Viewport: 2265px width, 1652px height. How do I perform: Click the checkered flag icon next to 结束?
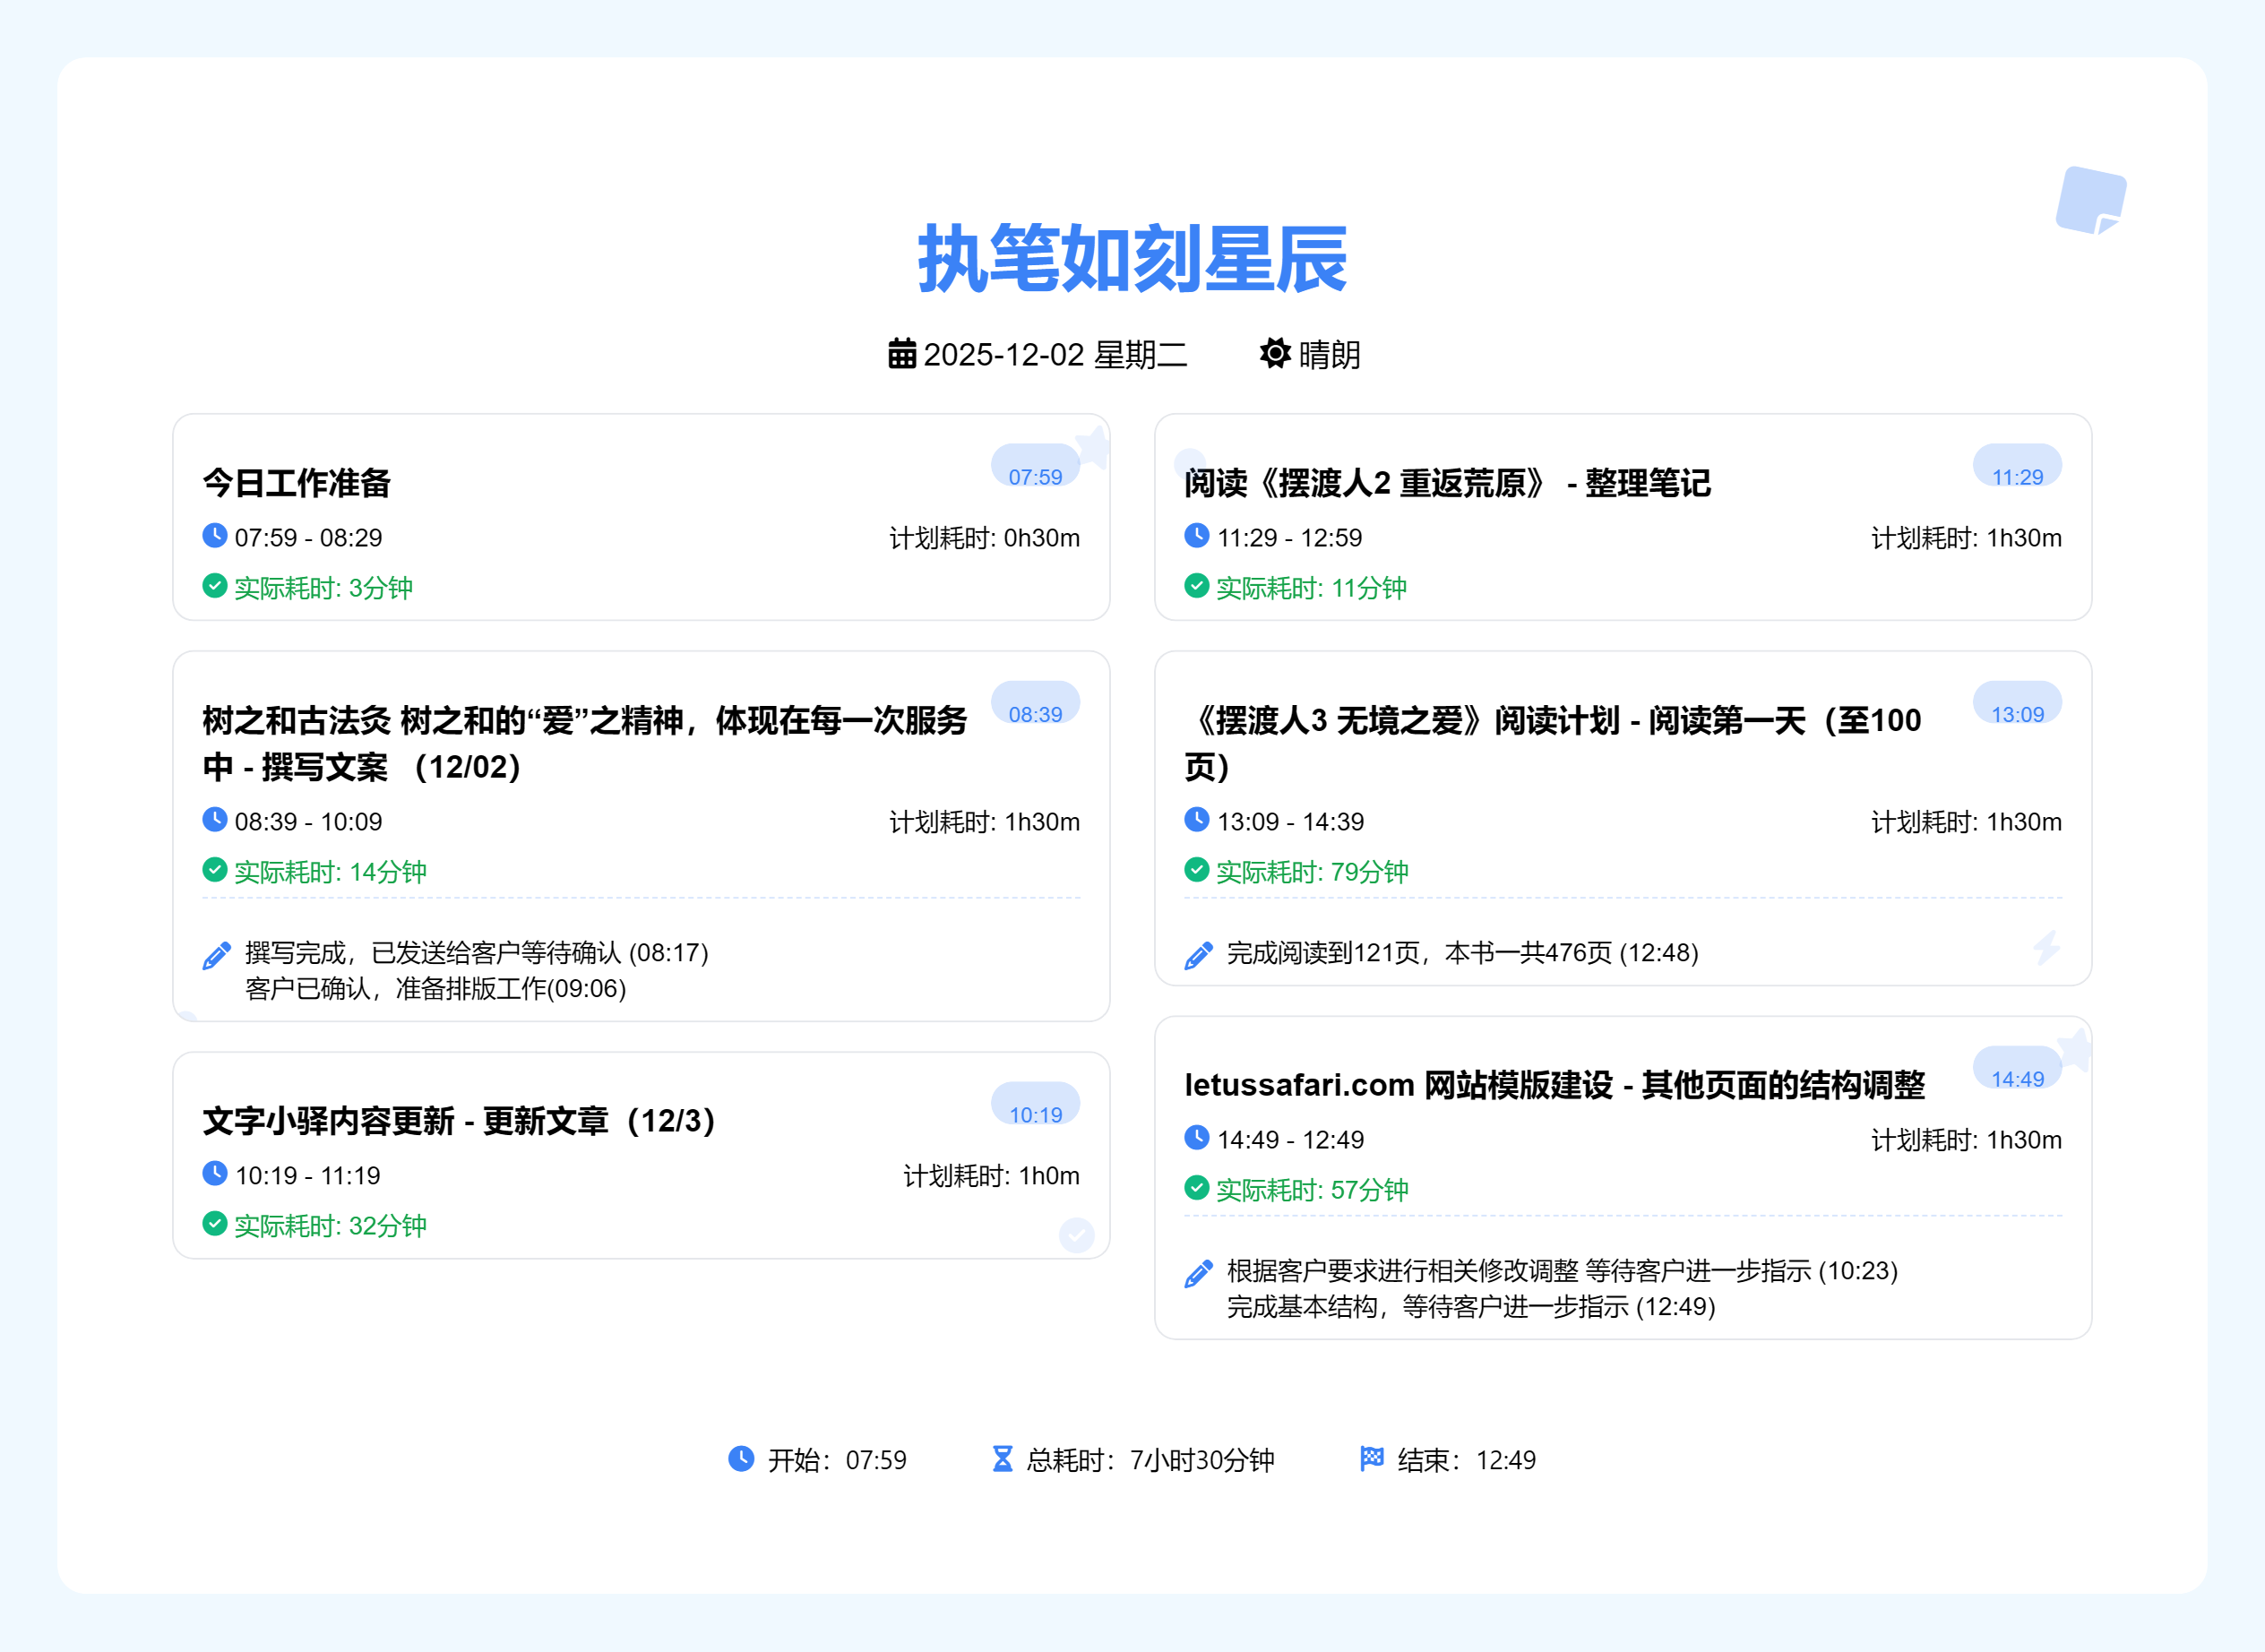(x=1371, y=1459)
